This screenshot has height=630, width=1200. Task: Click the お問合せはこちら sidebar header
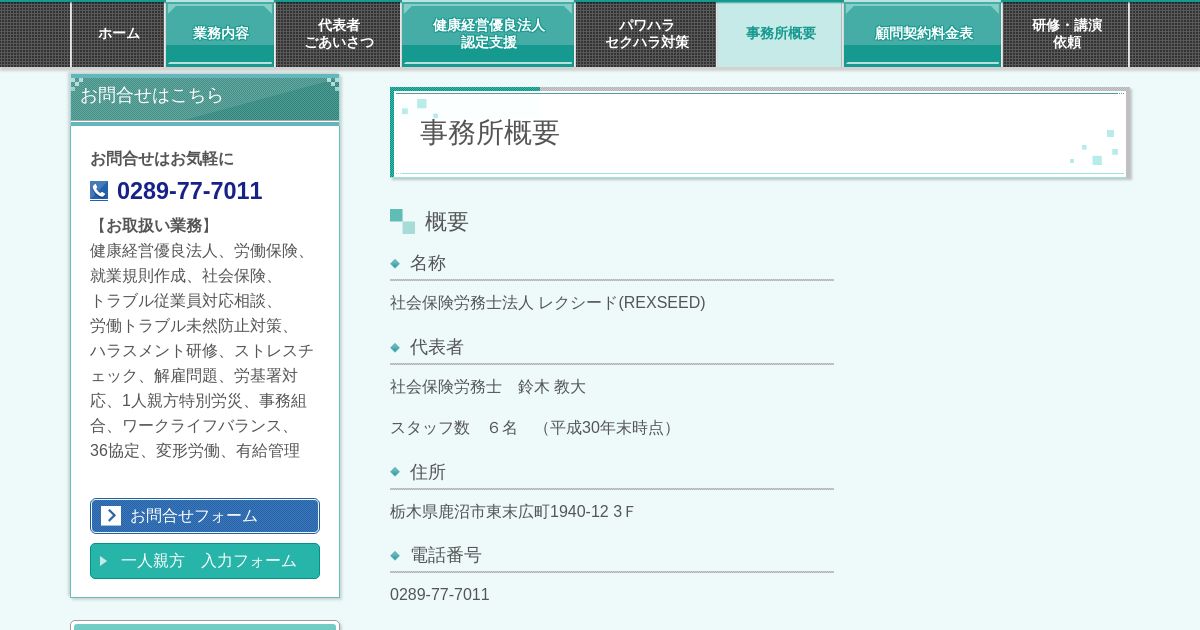(x=205, y=98)
